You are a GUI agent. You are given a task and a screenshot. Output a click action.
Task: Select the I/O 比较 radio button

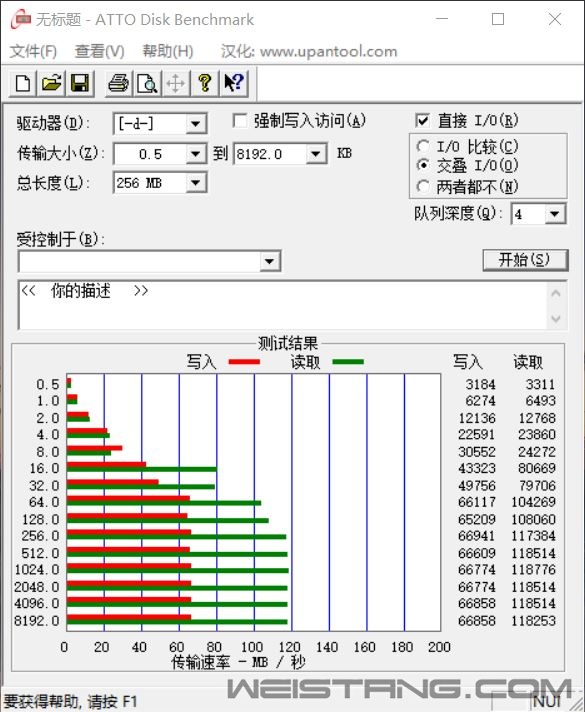pos(423,146)
